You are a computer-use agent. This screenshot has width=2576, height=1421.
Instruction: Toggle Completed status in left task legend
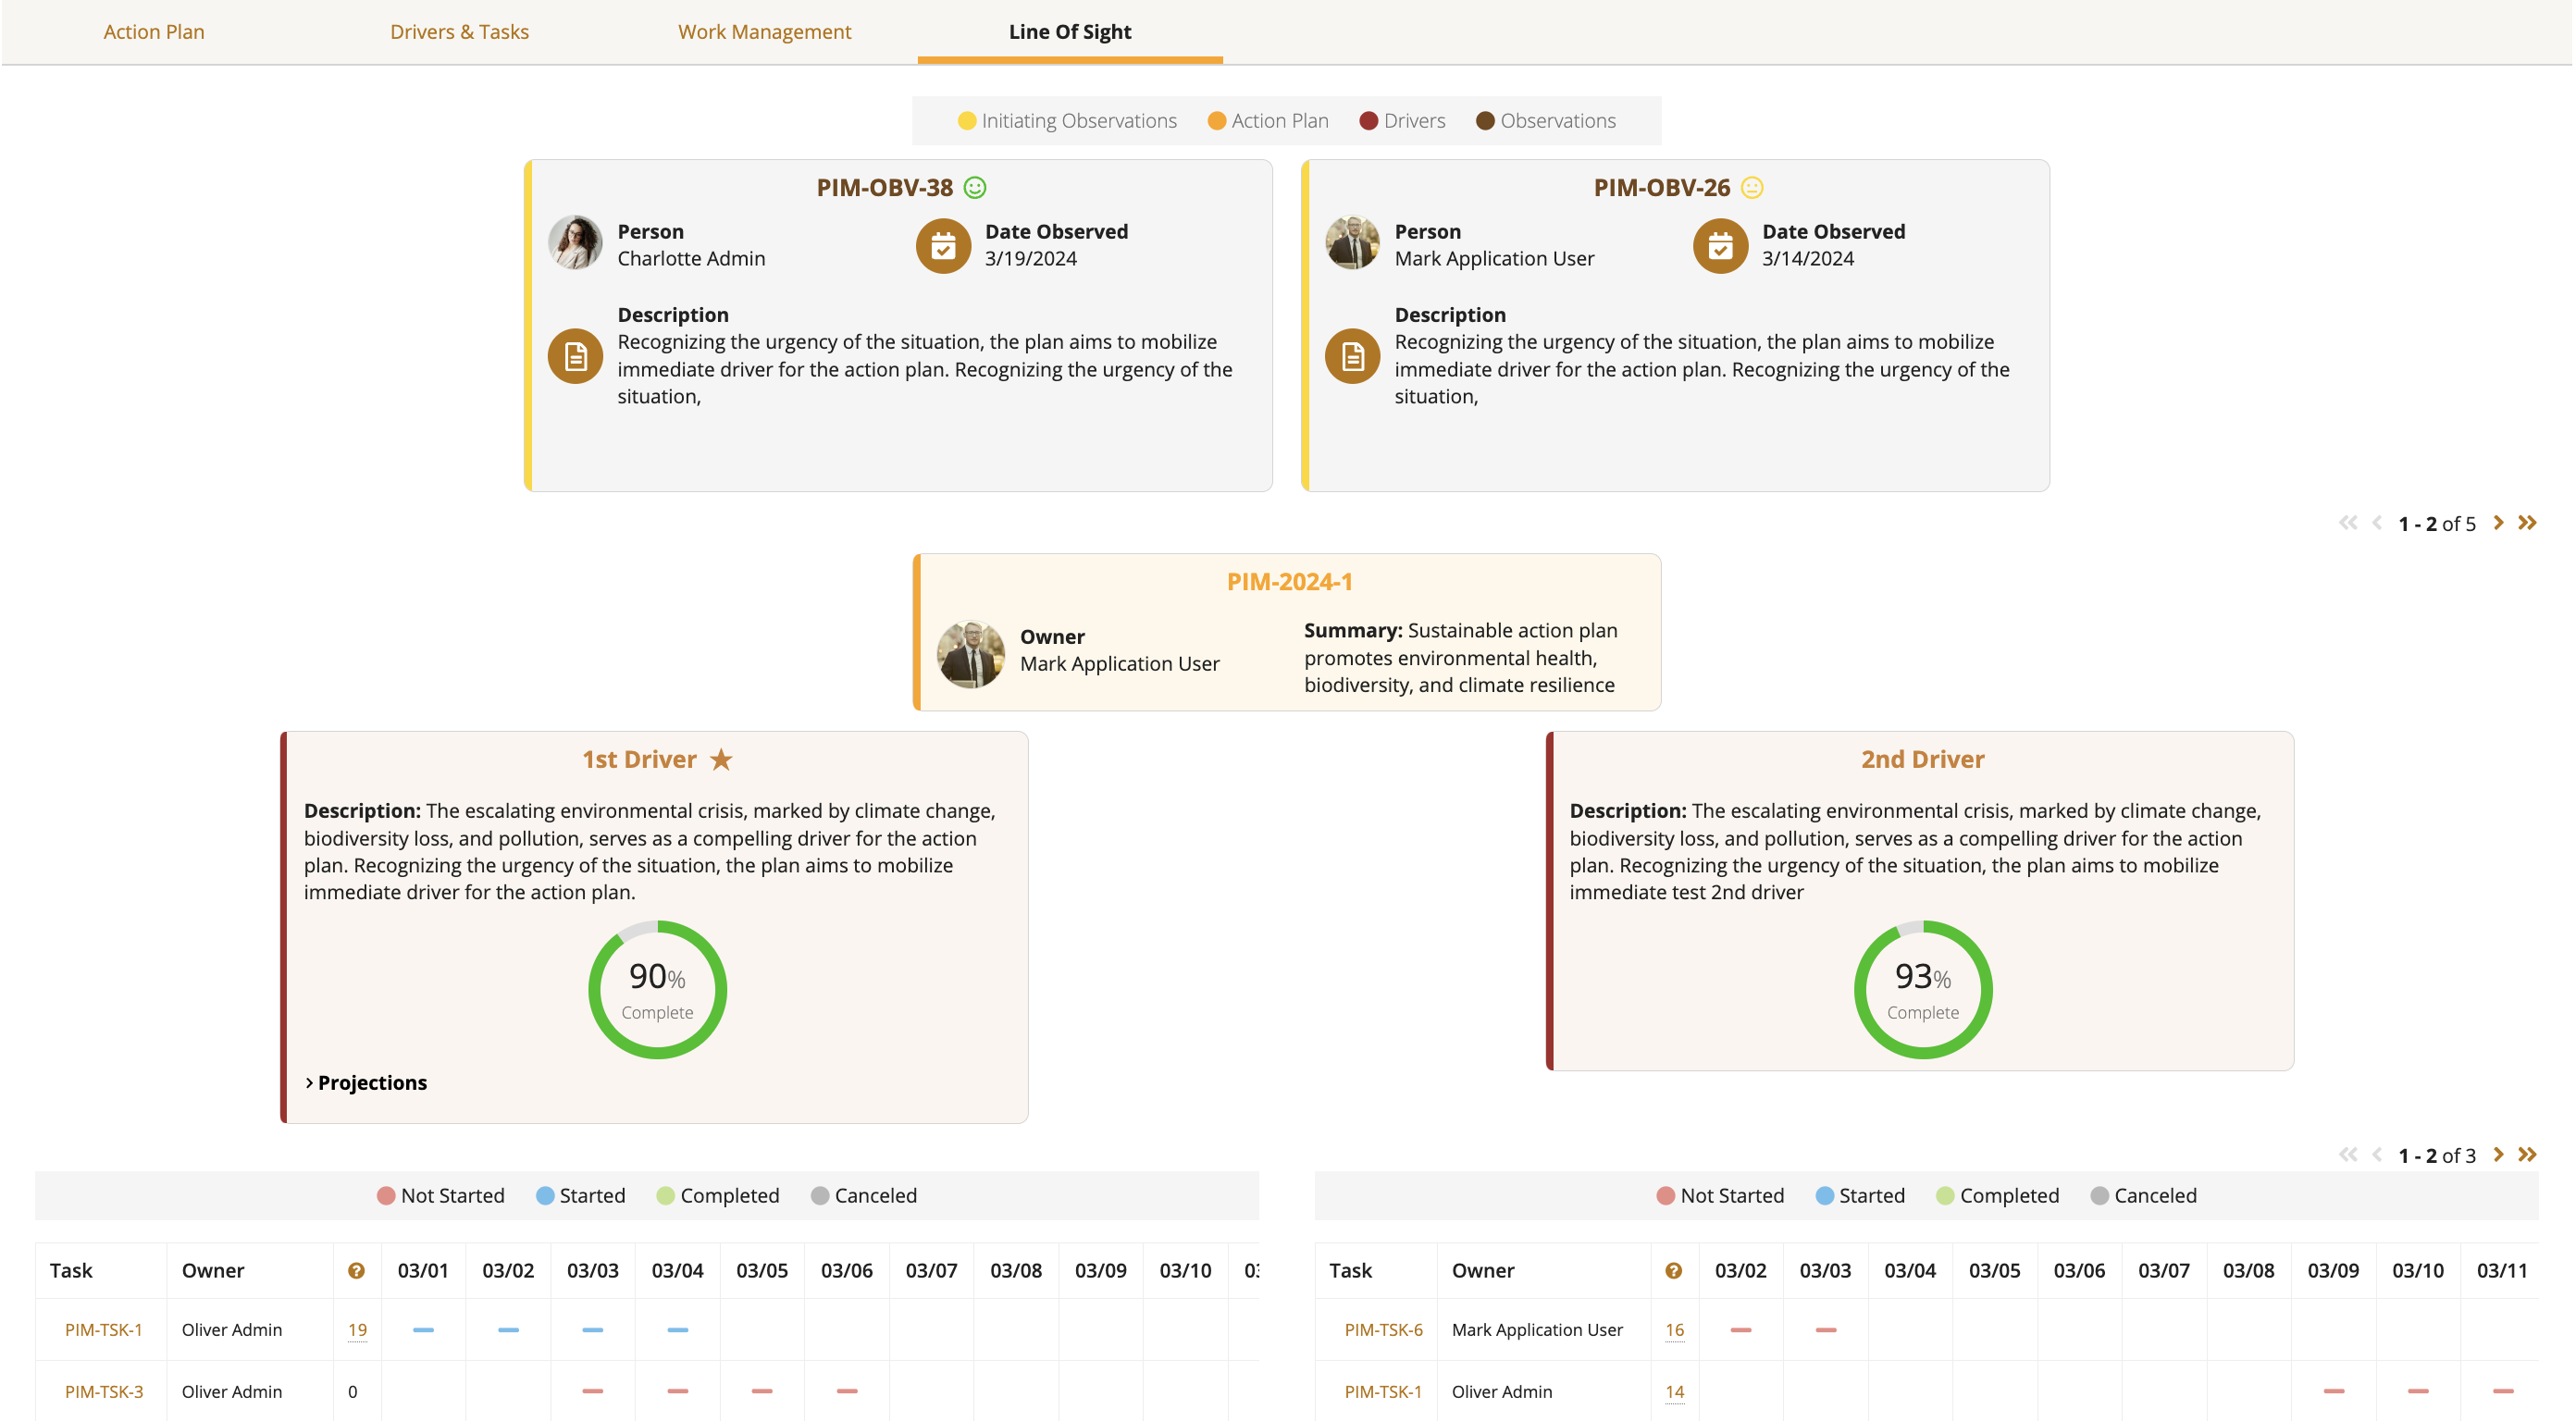pyautogui.click(x=717, y=1196)
